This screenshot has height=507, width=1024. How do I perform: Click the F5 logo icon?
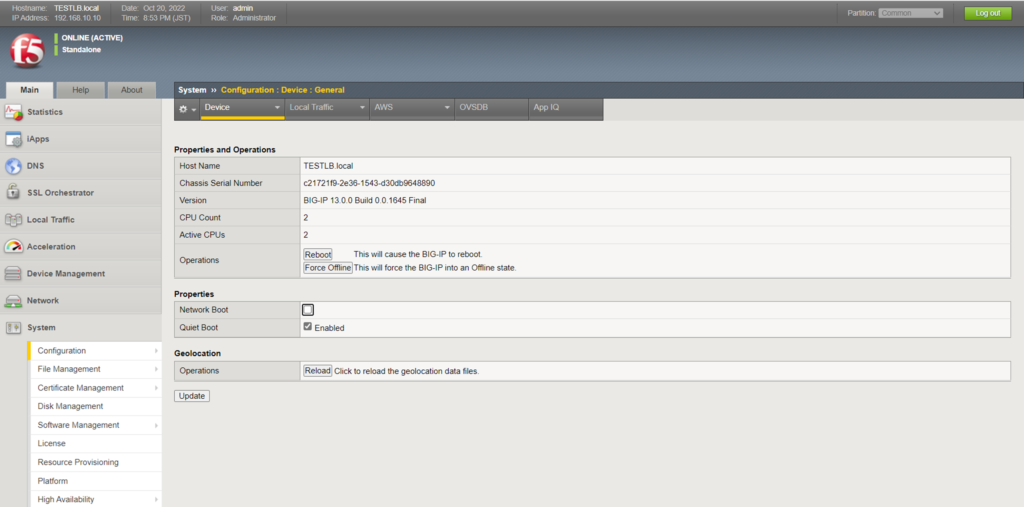pyautogui.click(x=26, y=51)
